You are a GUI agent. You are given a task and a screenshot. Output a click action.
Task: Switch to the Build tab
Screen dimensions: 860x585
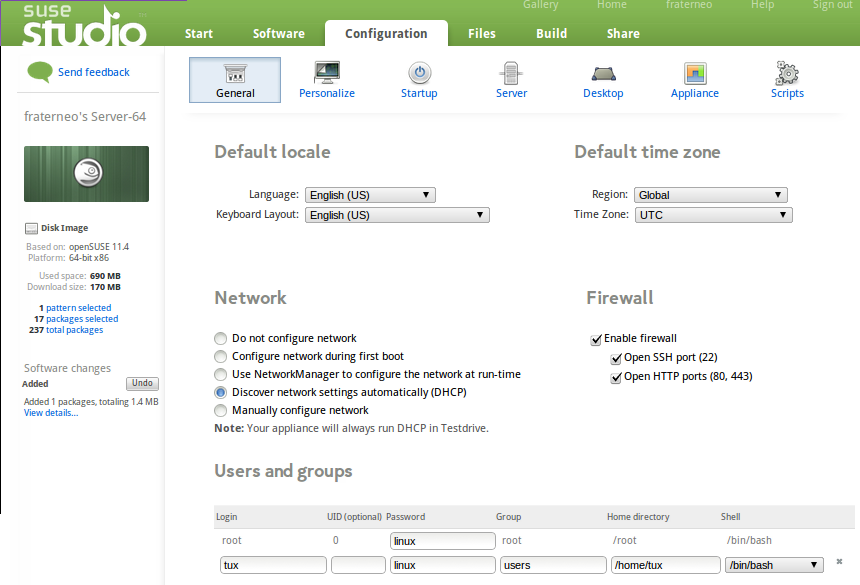coord(551,33)
